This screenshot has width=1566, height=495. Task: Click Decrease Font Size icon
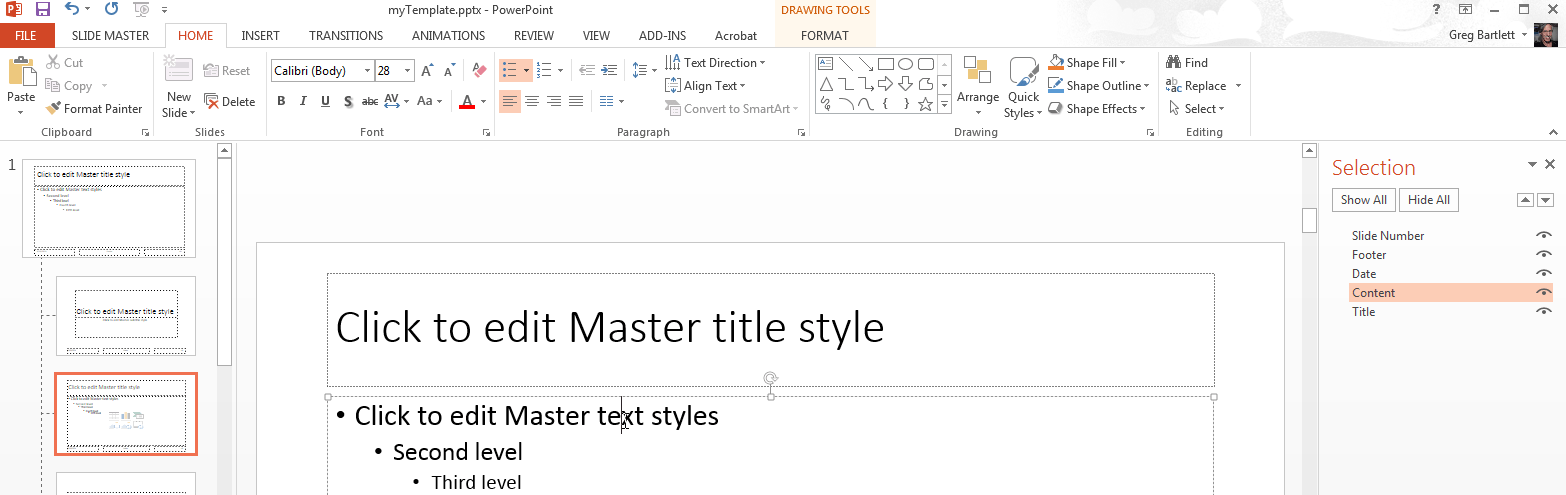(449, 71)
